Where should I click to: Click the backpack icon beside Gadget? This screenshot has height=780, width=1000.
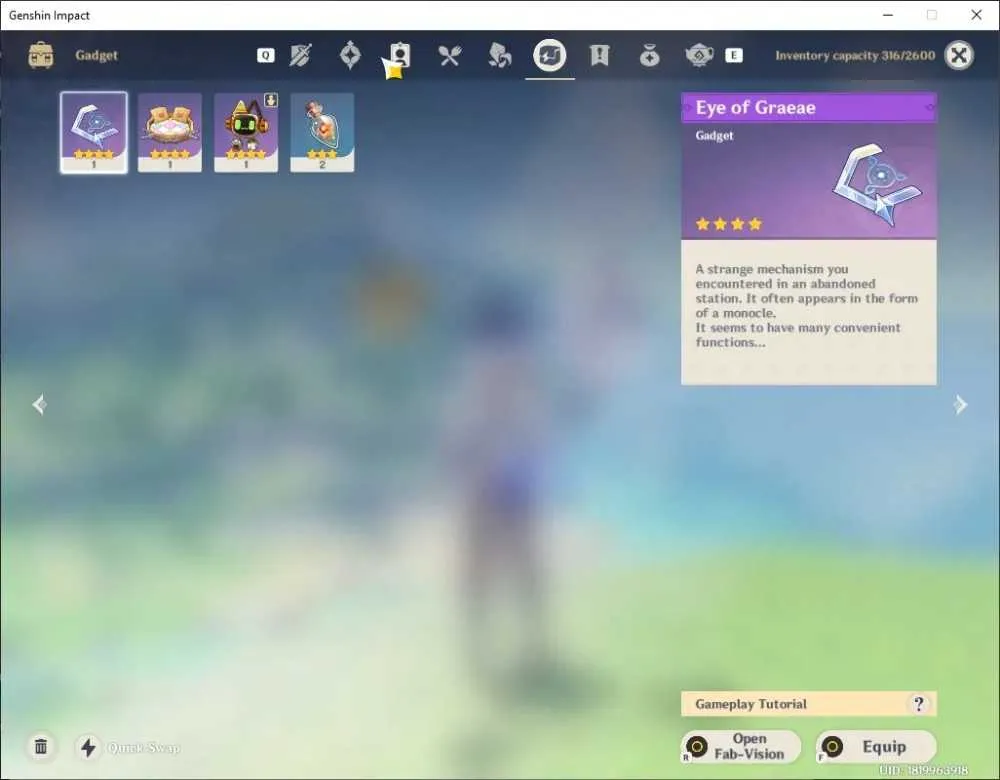41,55
